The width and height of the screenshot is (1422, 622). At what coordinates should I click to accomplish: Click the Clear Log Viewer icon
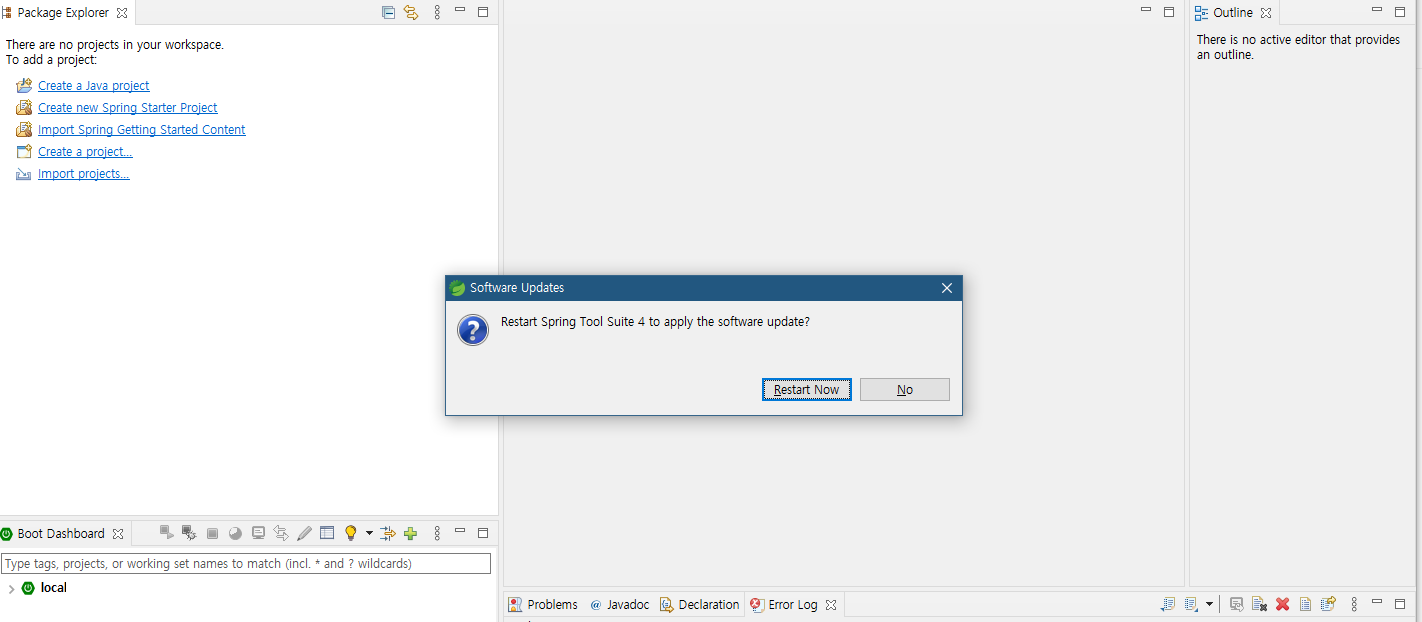[x=1259, y=604]
